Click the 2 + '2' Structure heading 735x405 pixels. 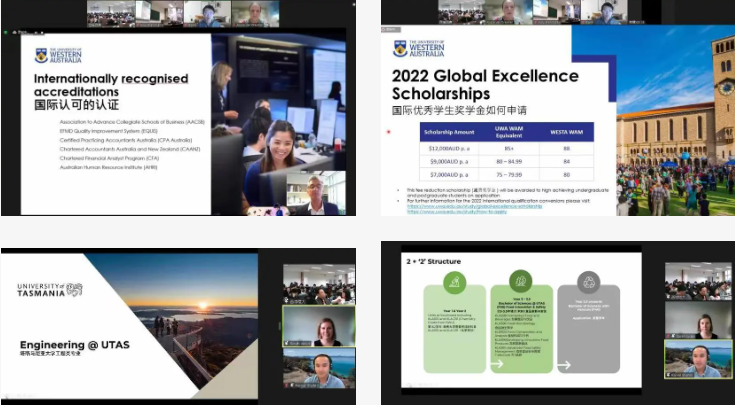432,261
